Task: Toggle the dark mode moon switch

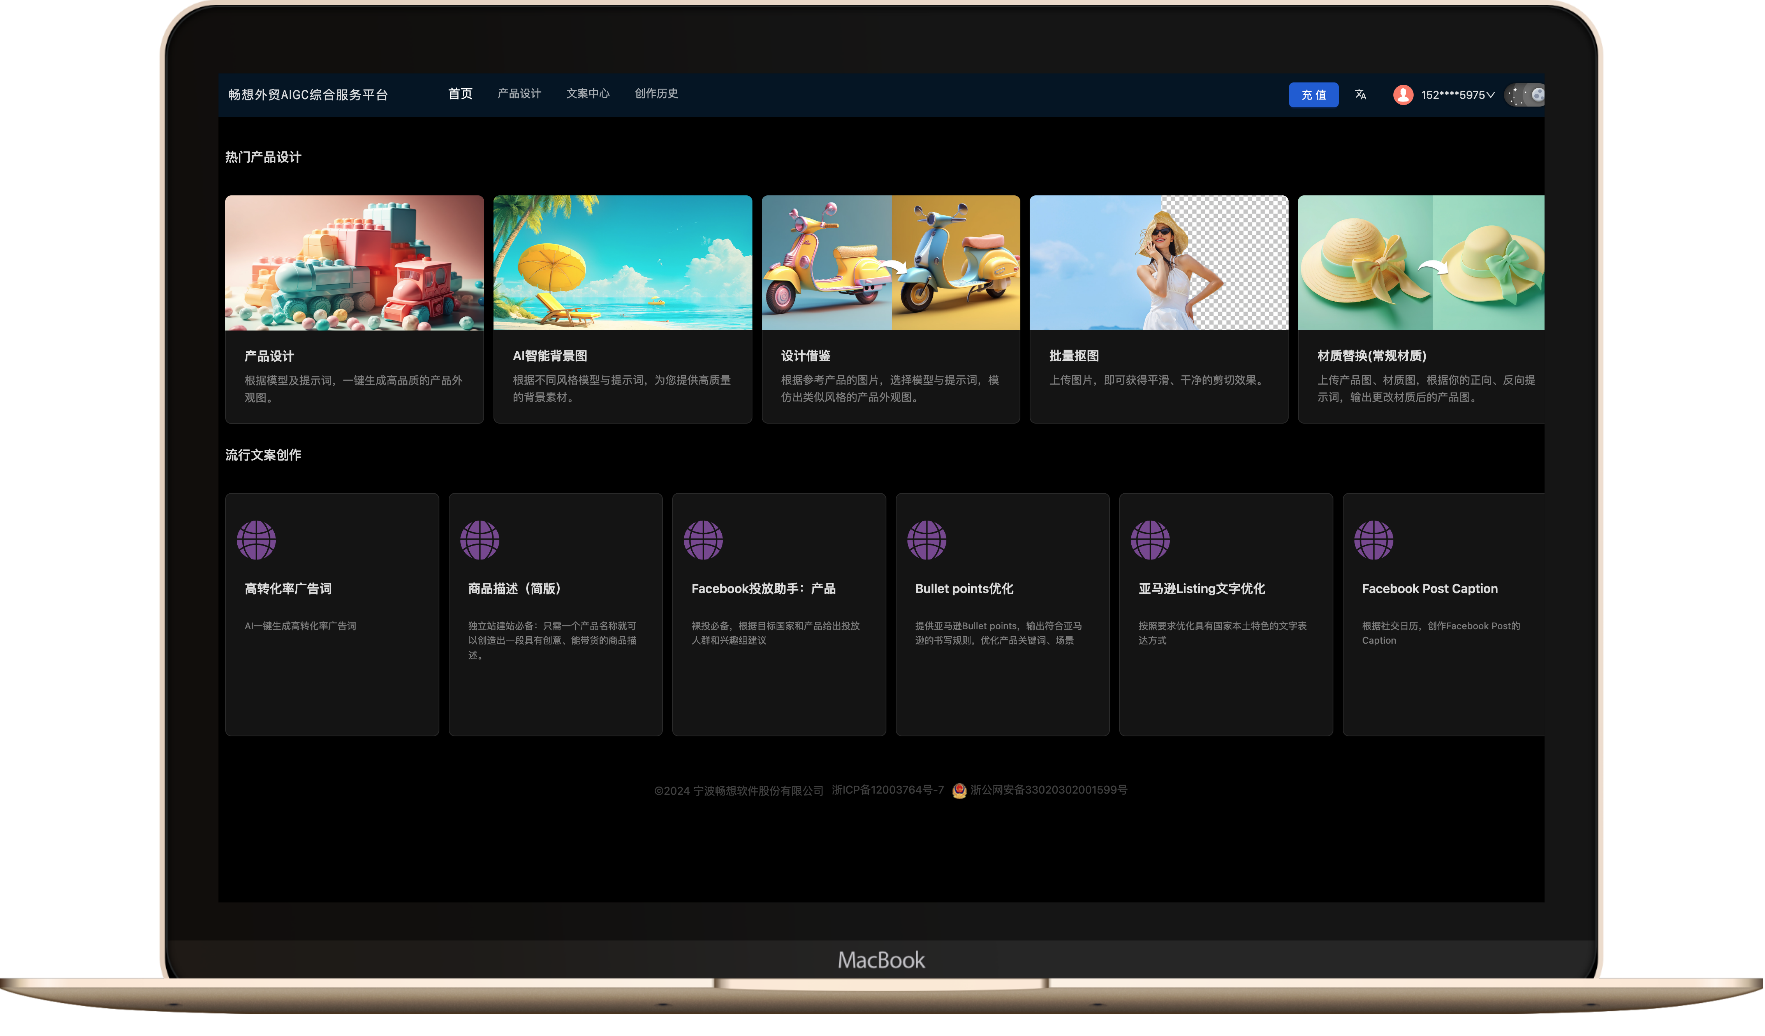Action: pyautogui.click(x=1525, y=95)
